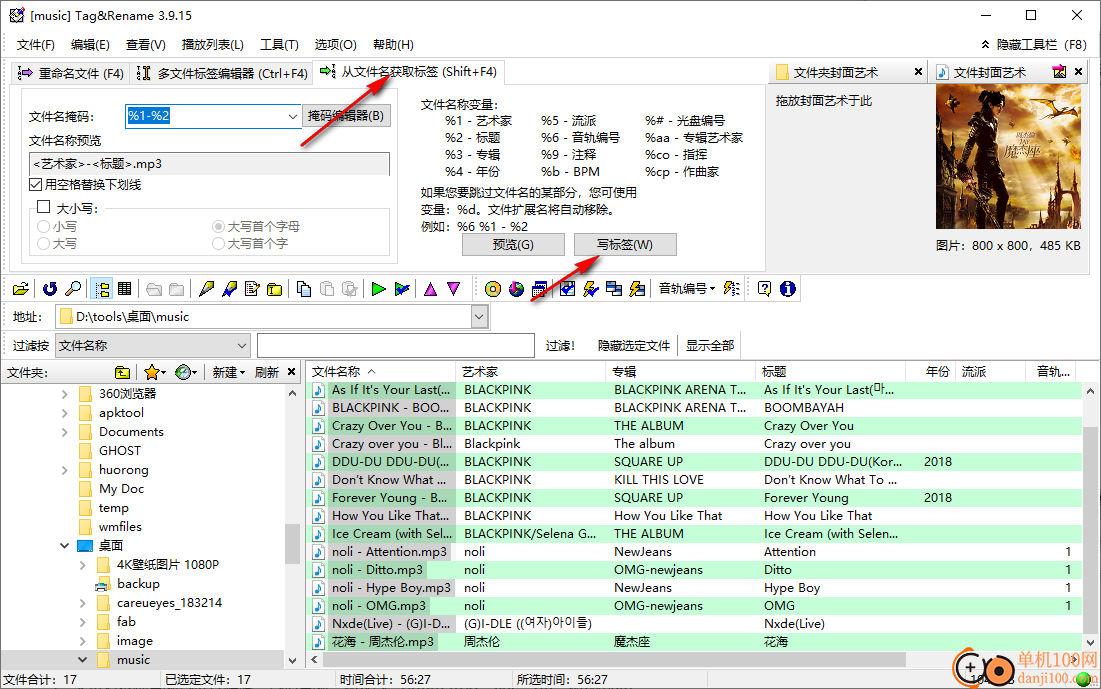Open the question mark help icon
The image size is (1101, 689).
[765, 289]
